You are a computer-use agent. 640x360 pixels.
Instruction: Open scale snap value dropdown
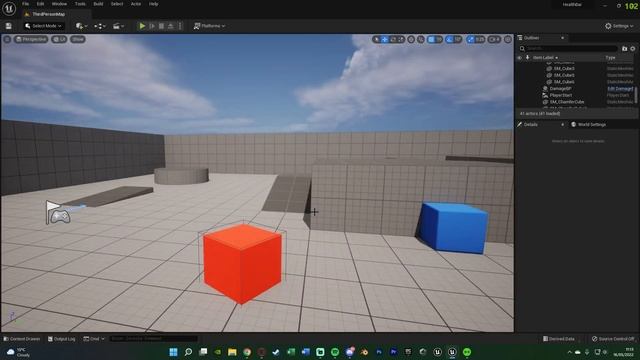click(480, 39)
